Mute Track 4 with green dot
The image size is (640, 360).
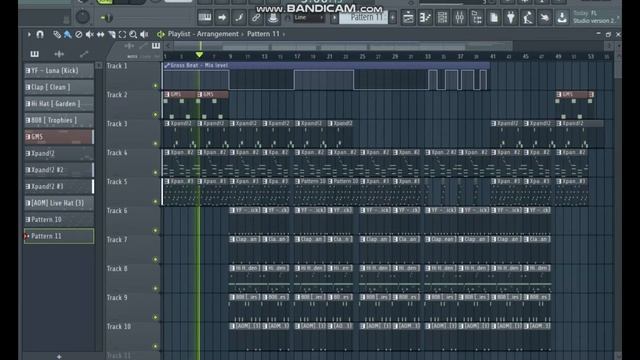pos(155,173)
